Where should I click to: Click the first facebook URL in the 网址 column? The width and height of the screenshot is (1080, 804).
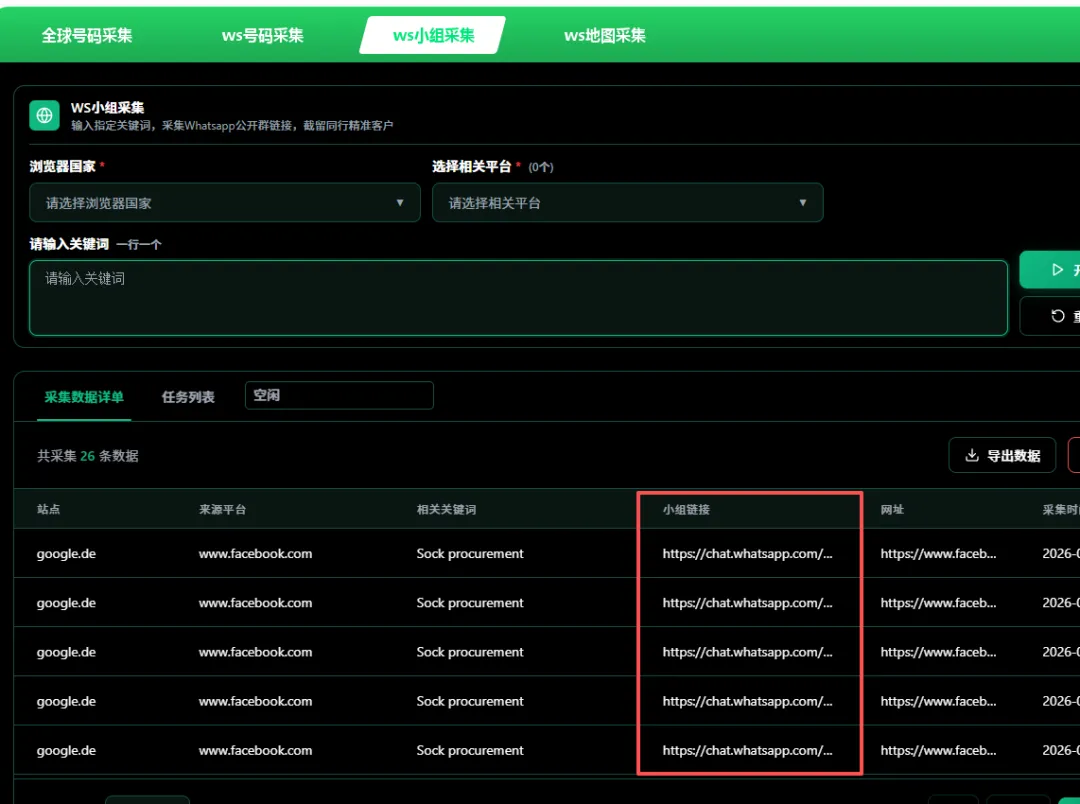[938, 553]
